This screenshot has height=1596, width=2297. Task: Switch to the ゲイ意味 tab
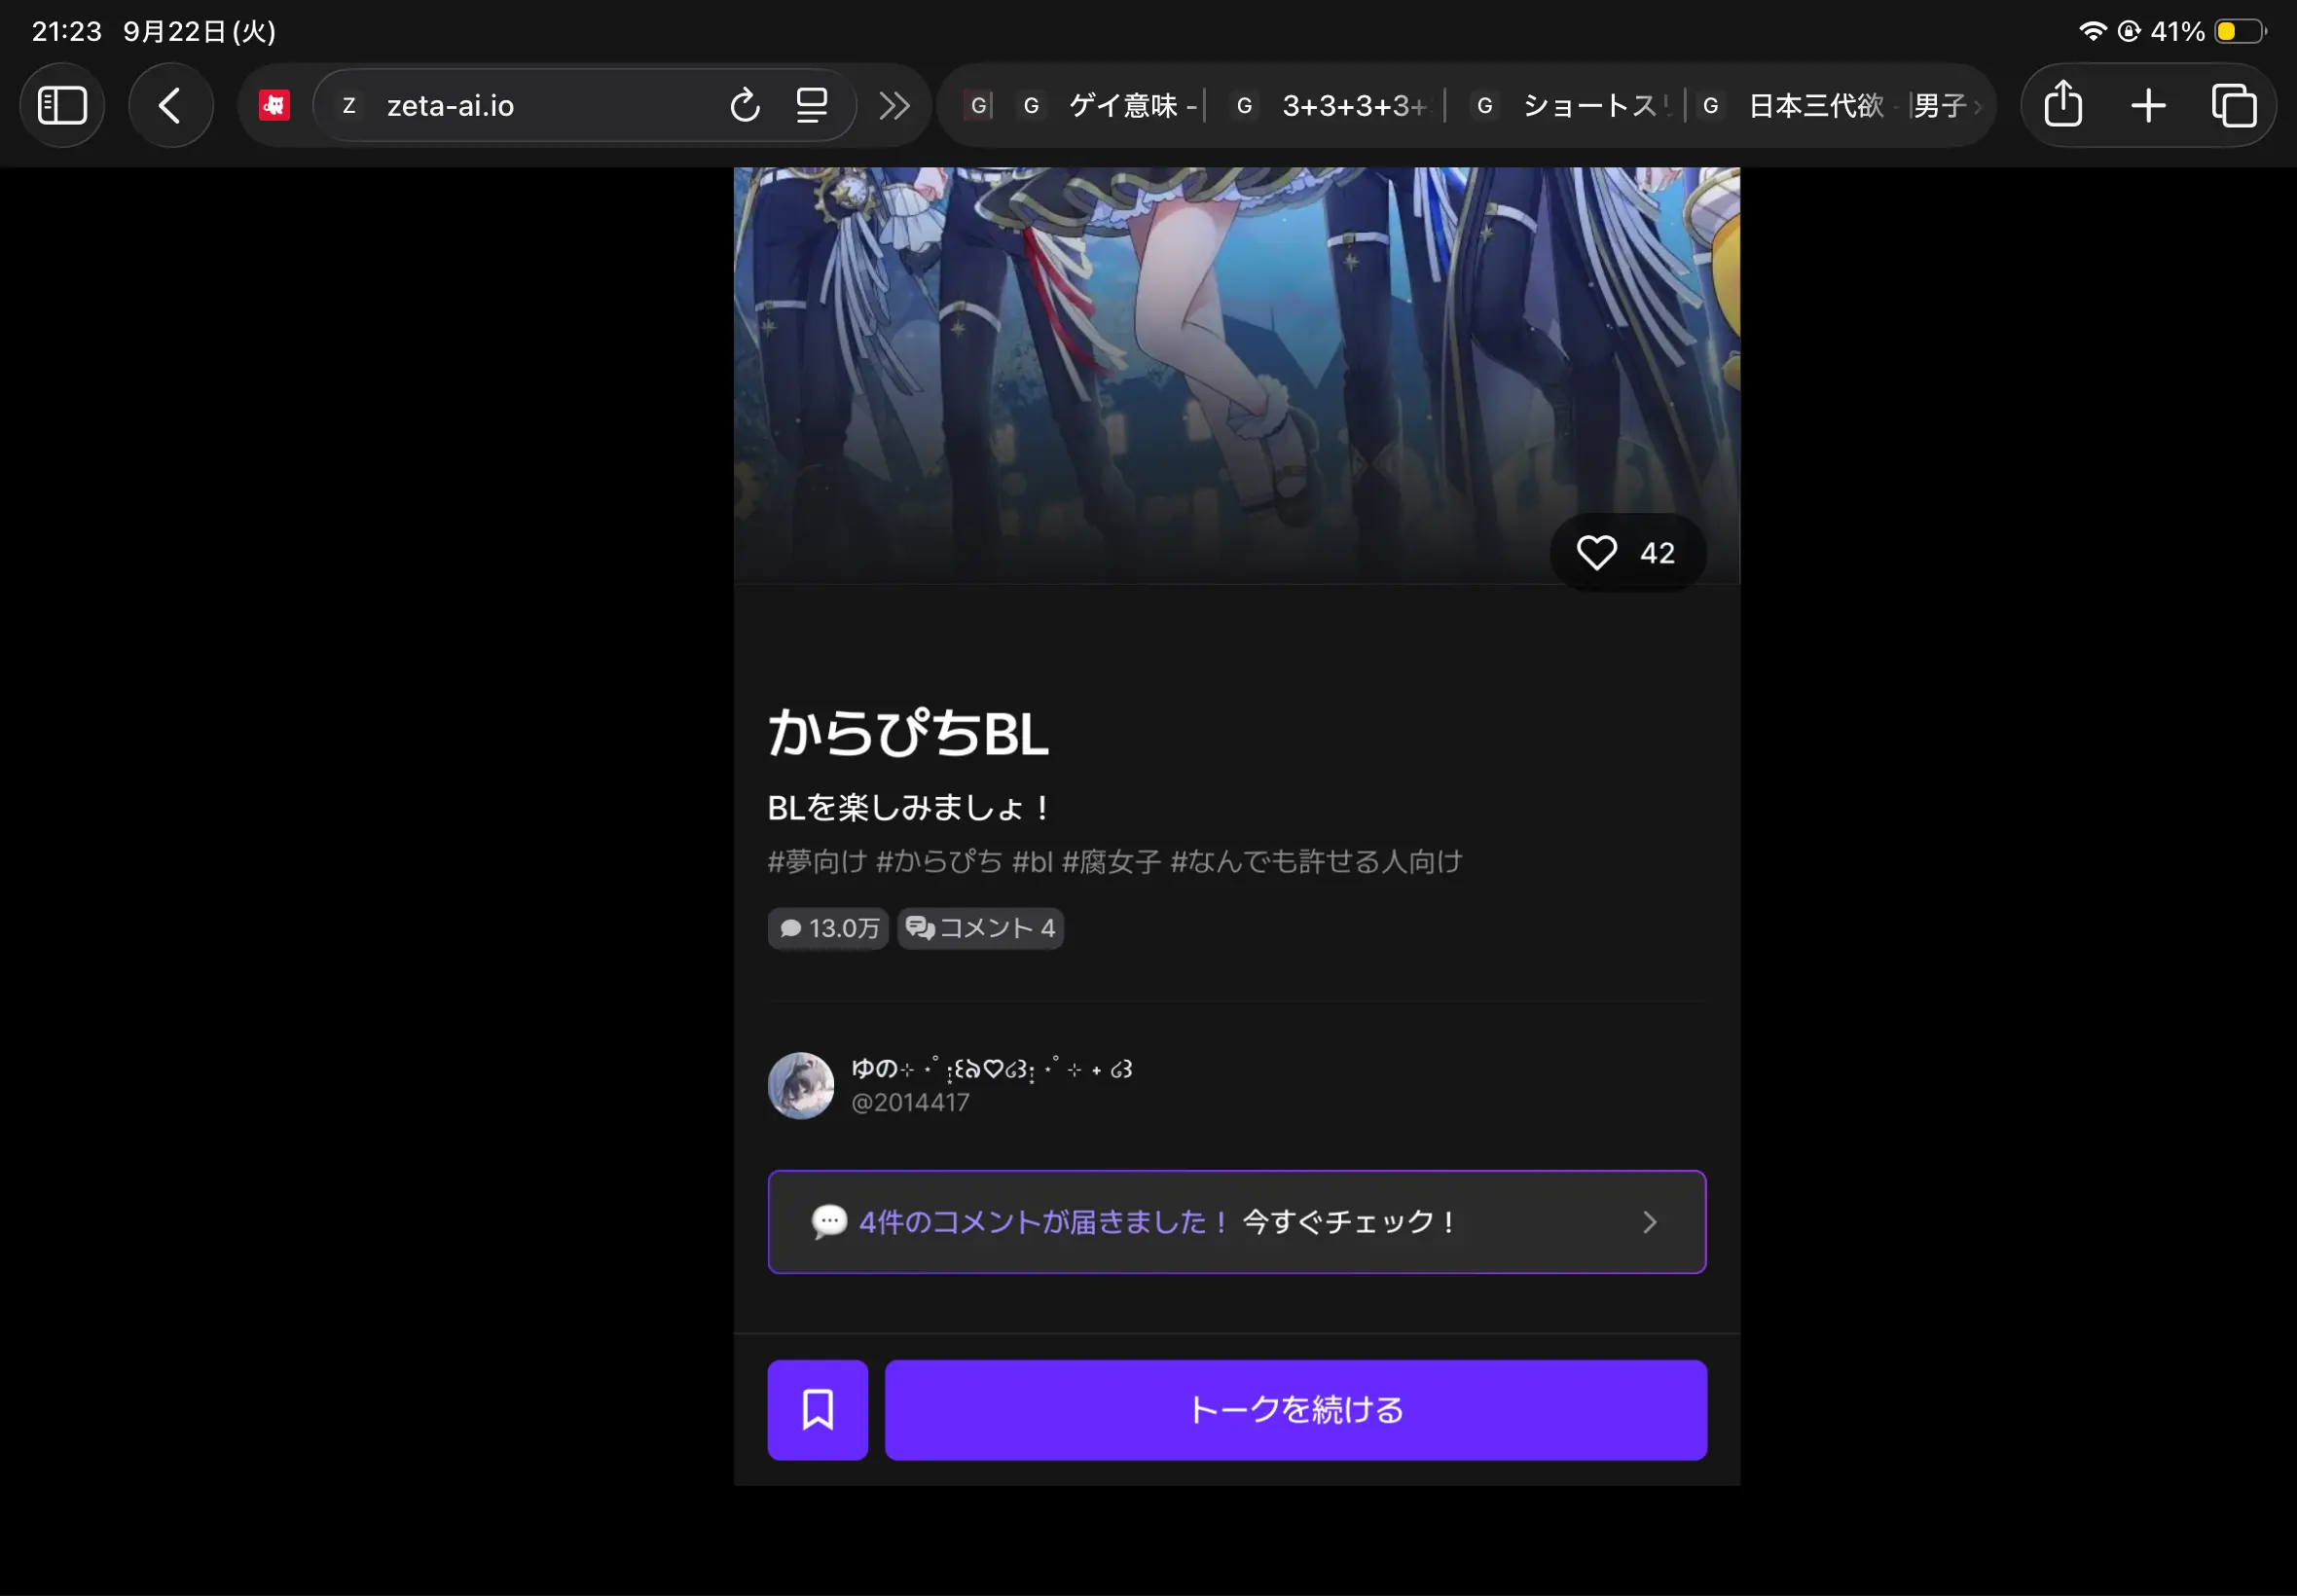(x=1110, y=105)
